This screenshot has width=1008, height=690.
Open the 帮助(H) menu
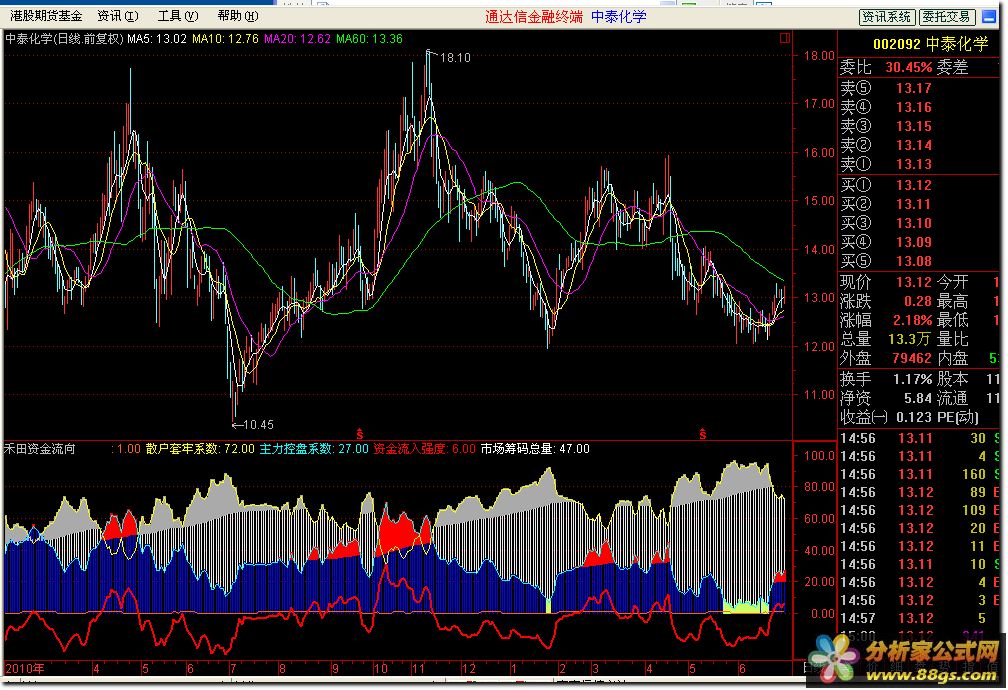click(238, 16)
